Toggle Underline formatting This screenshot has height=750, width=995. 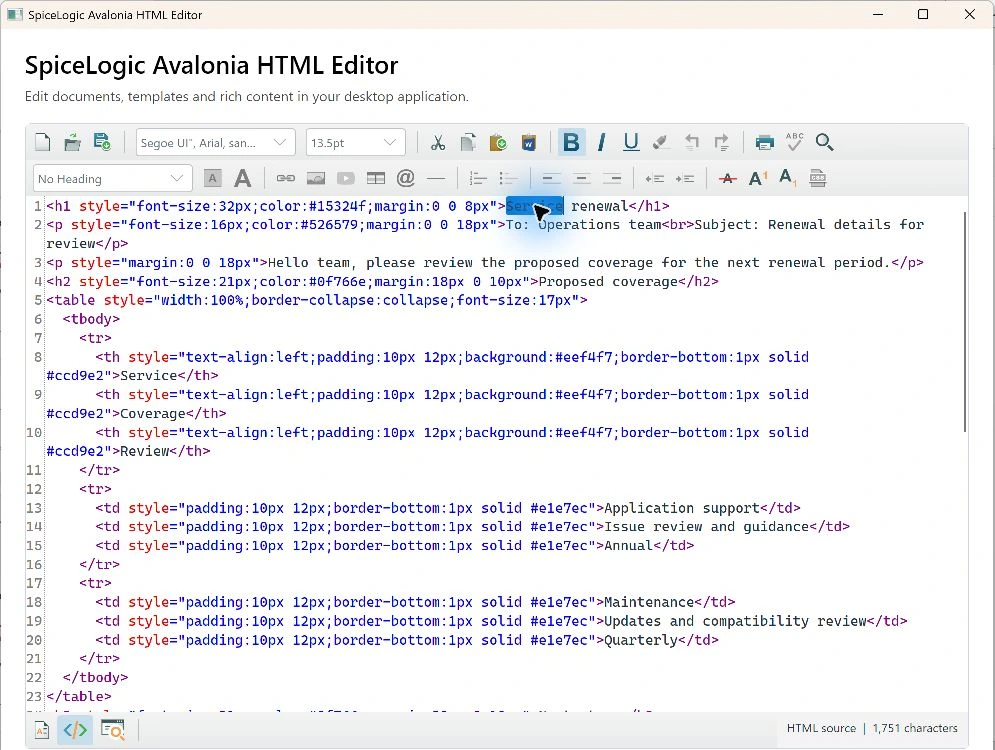(x=631, y=142)
